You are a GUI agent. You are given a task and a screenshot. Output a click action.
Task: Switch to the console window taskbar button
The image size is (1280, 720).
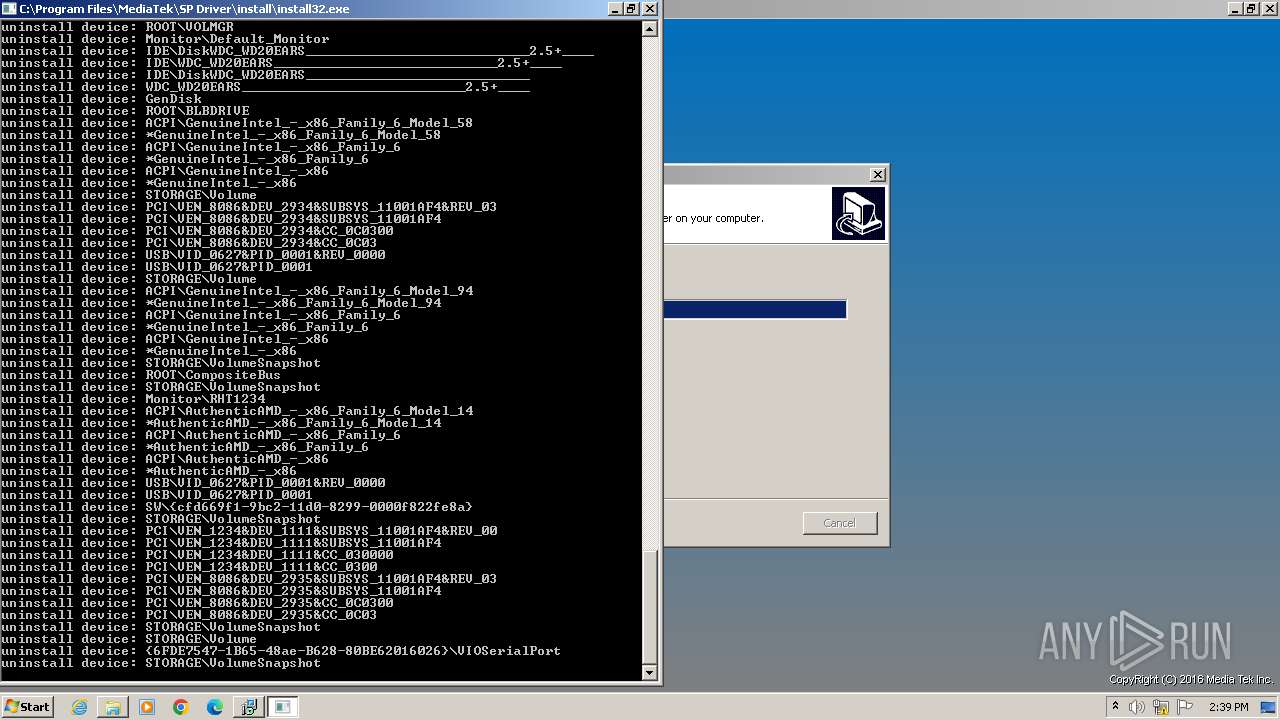pos(283,707)
